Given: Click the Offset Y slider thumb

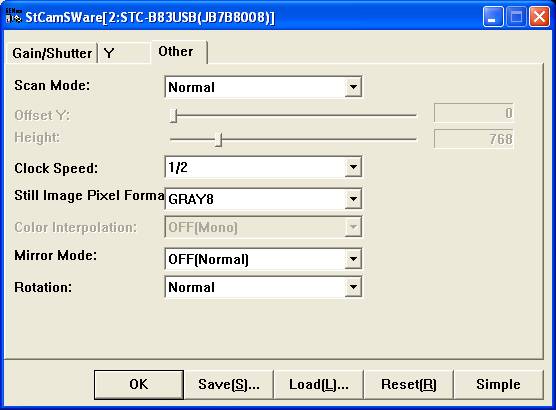Looking at the screenshot, I should pyautogui.click(x=173, y=116).
